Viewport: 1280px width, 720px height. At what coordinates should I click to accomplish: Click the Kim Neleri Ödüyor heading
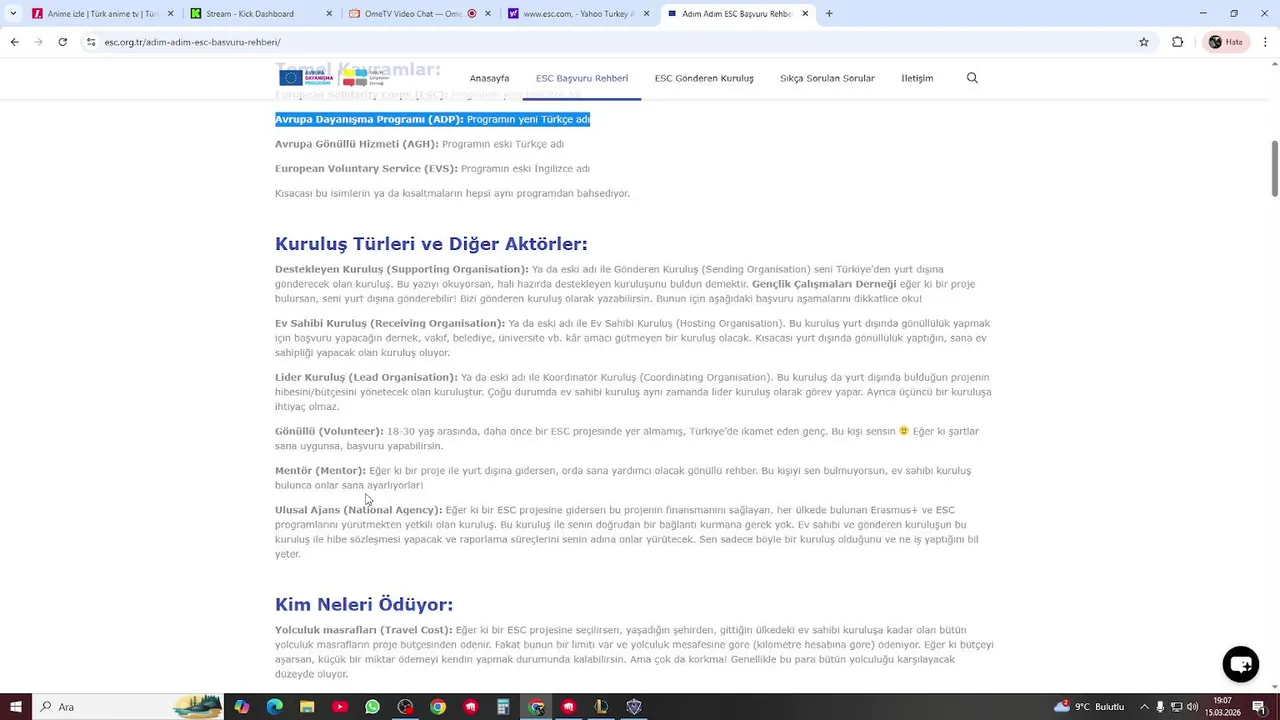(x=364, y=604)
